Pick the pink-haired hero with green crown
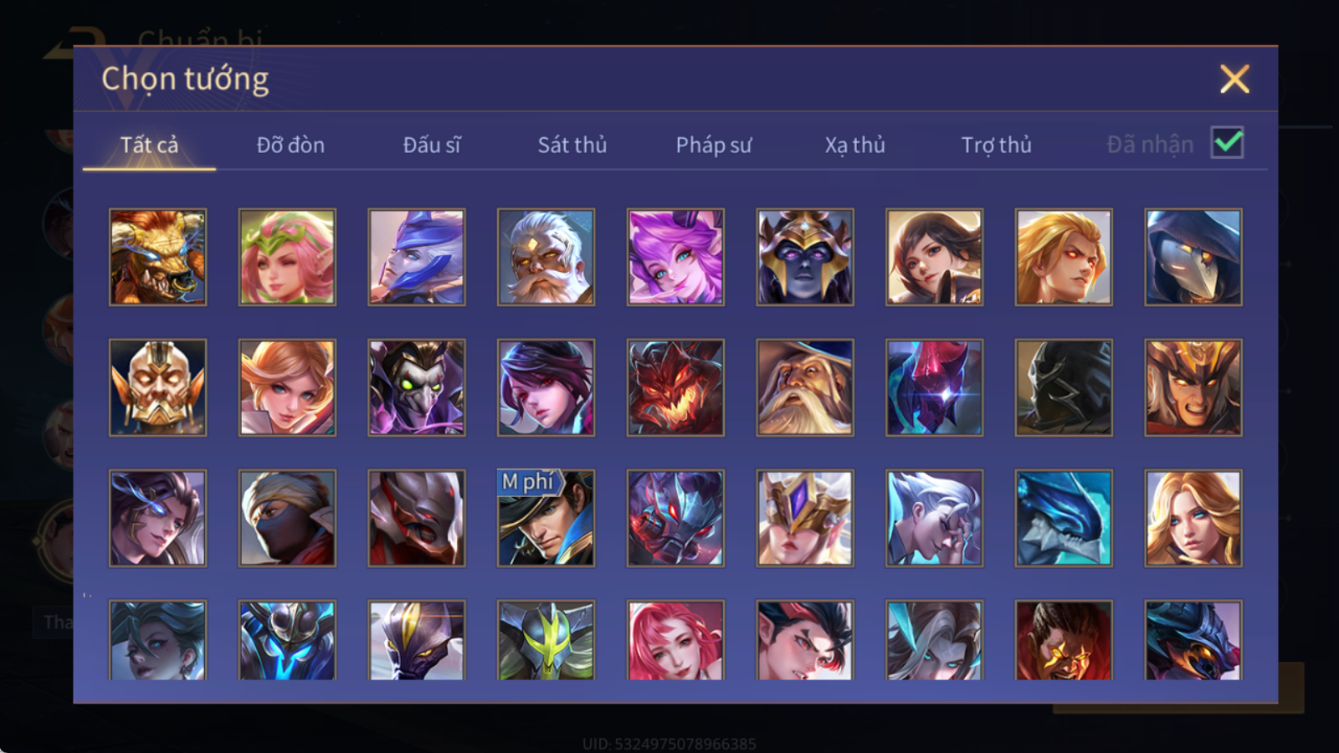 (287, 257)
